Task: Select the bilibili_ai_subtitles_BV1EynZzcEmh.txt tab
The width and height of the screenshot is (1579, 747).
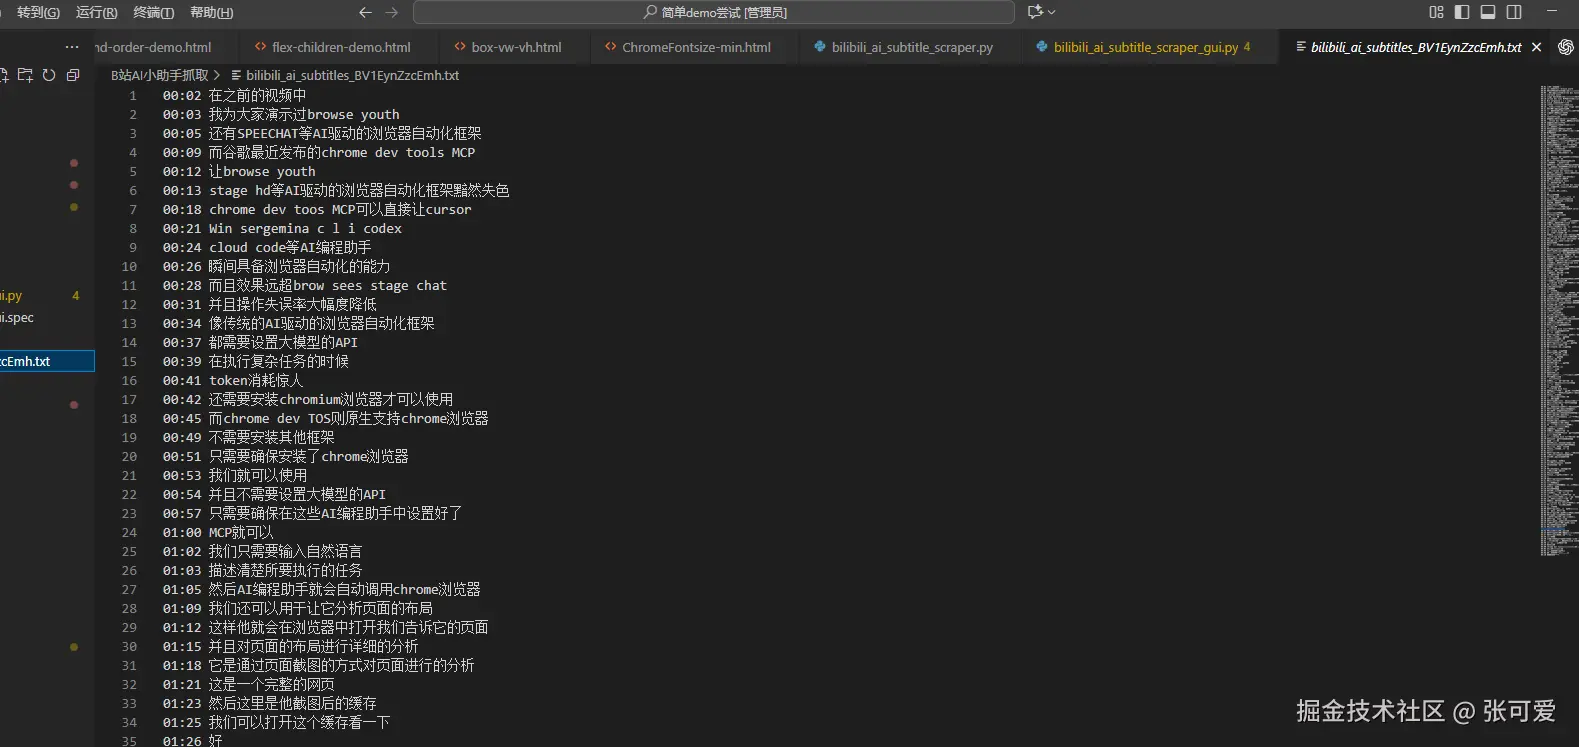Action: click(x=1415, y=47)
